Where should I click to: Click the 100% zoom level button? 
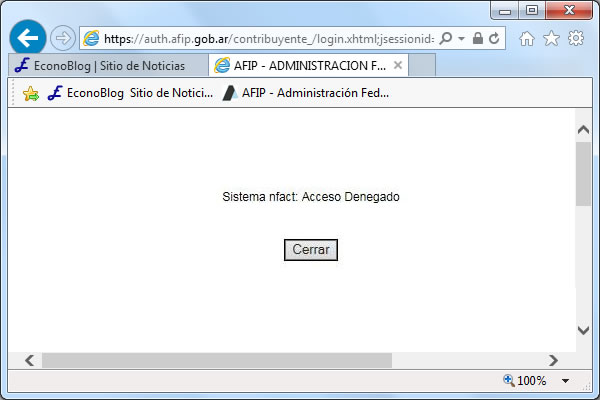pyautogui.click(x=525, y=381)
